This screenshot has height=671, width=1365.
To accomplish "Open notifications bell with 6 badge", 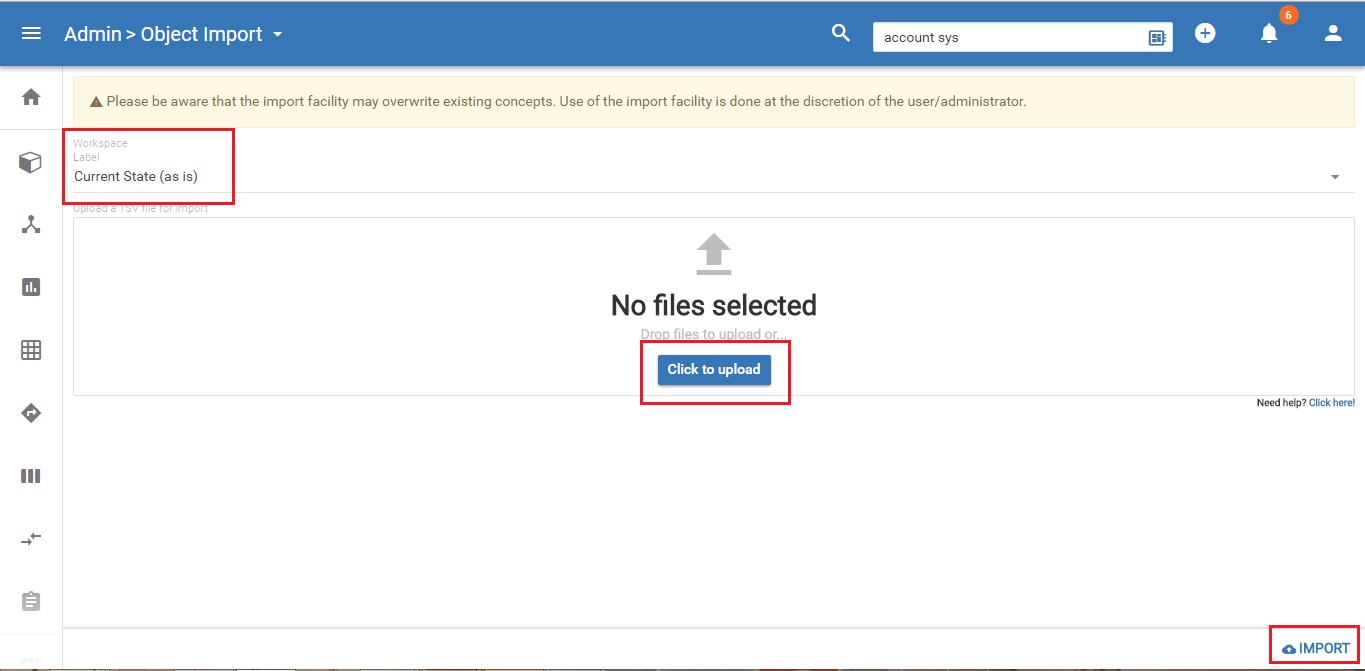I will pyautogui.click(x=1269, y=34).
